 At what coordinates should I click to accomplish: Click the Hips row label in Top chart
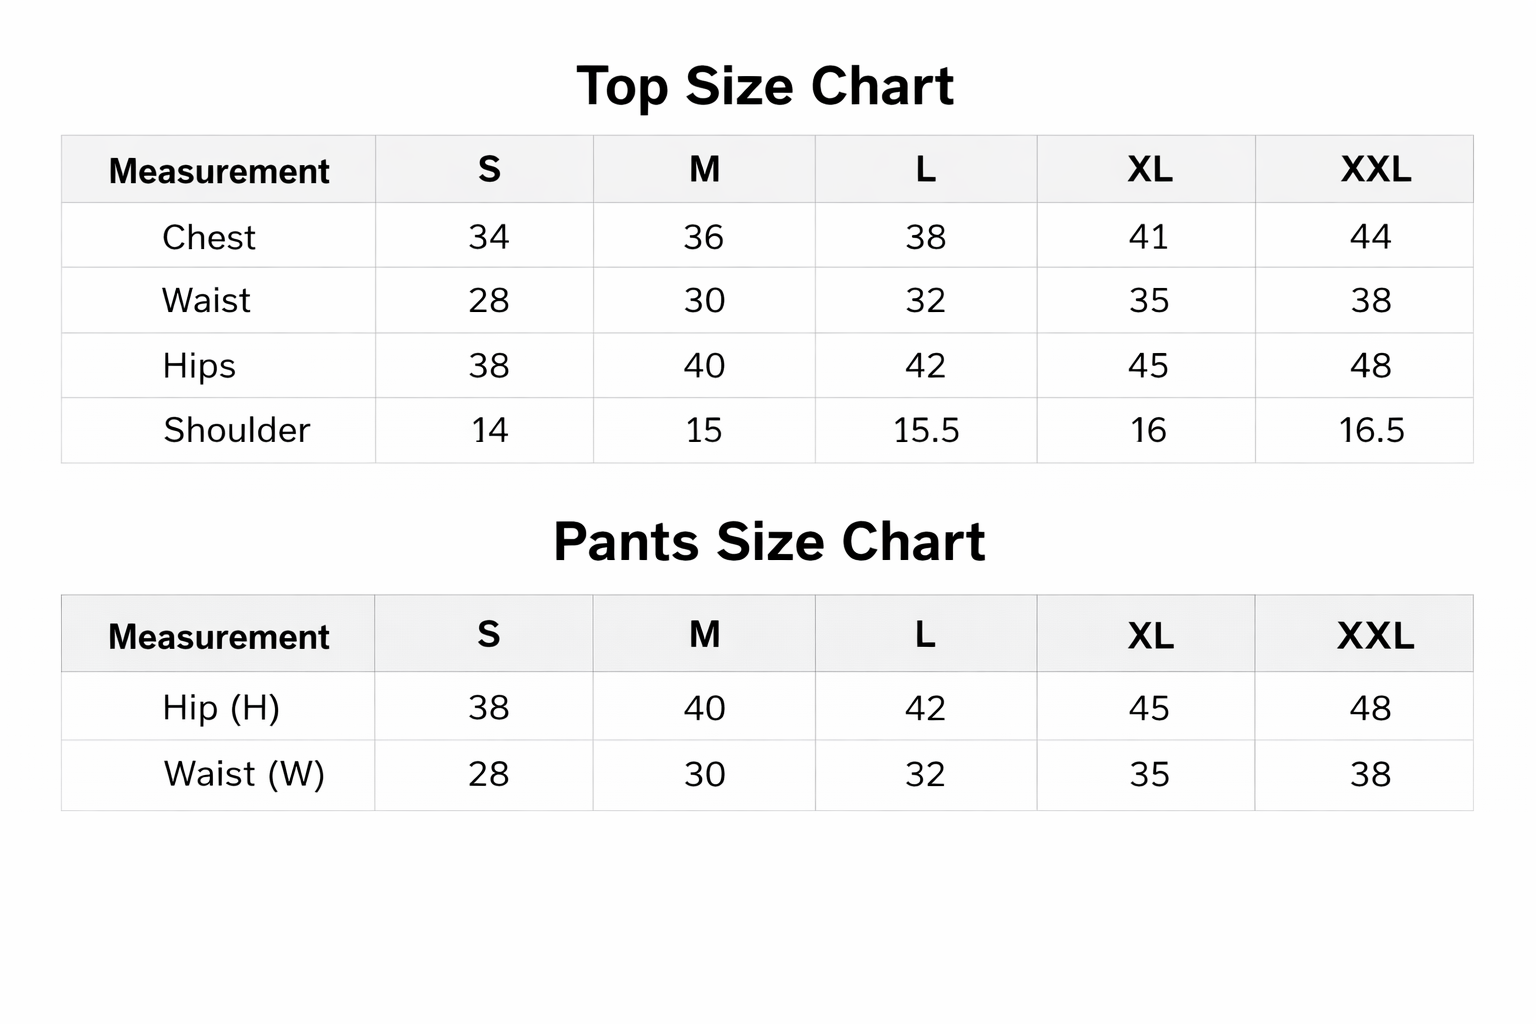pos(199,366)
